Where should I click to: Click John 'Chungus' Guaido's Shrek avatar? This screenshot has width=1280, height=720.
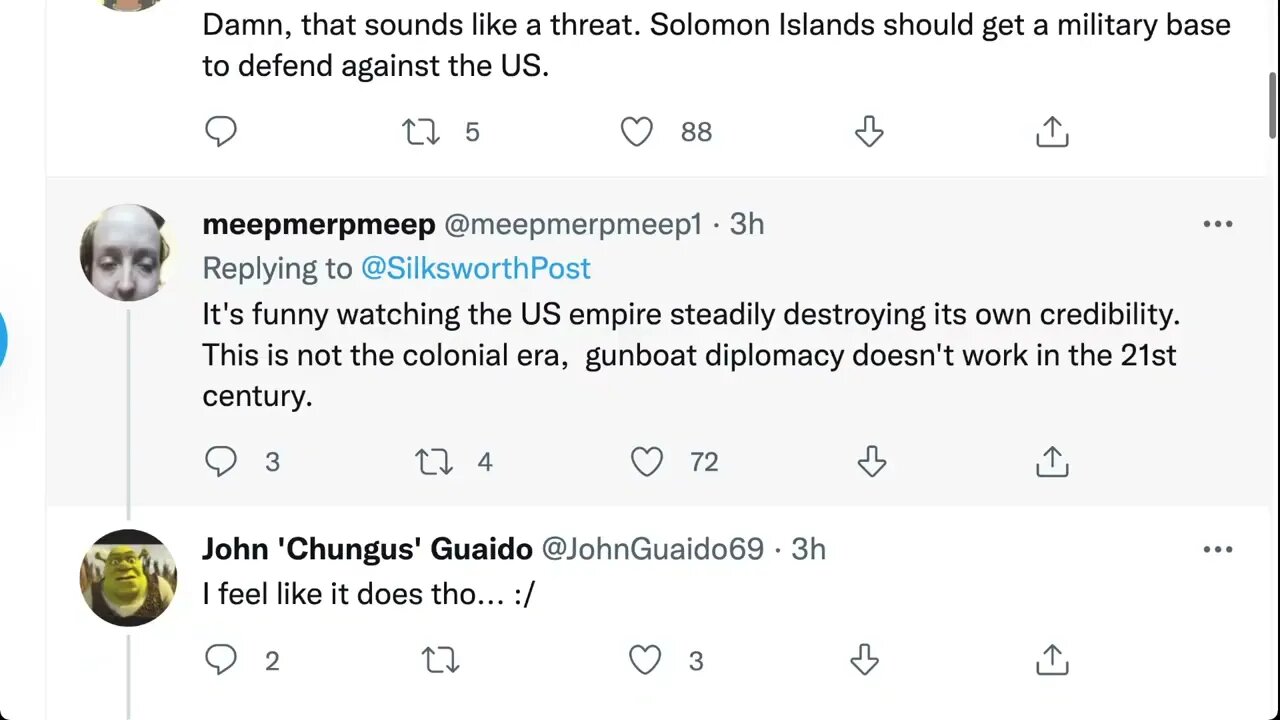click(x=128, y=577)
